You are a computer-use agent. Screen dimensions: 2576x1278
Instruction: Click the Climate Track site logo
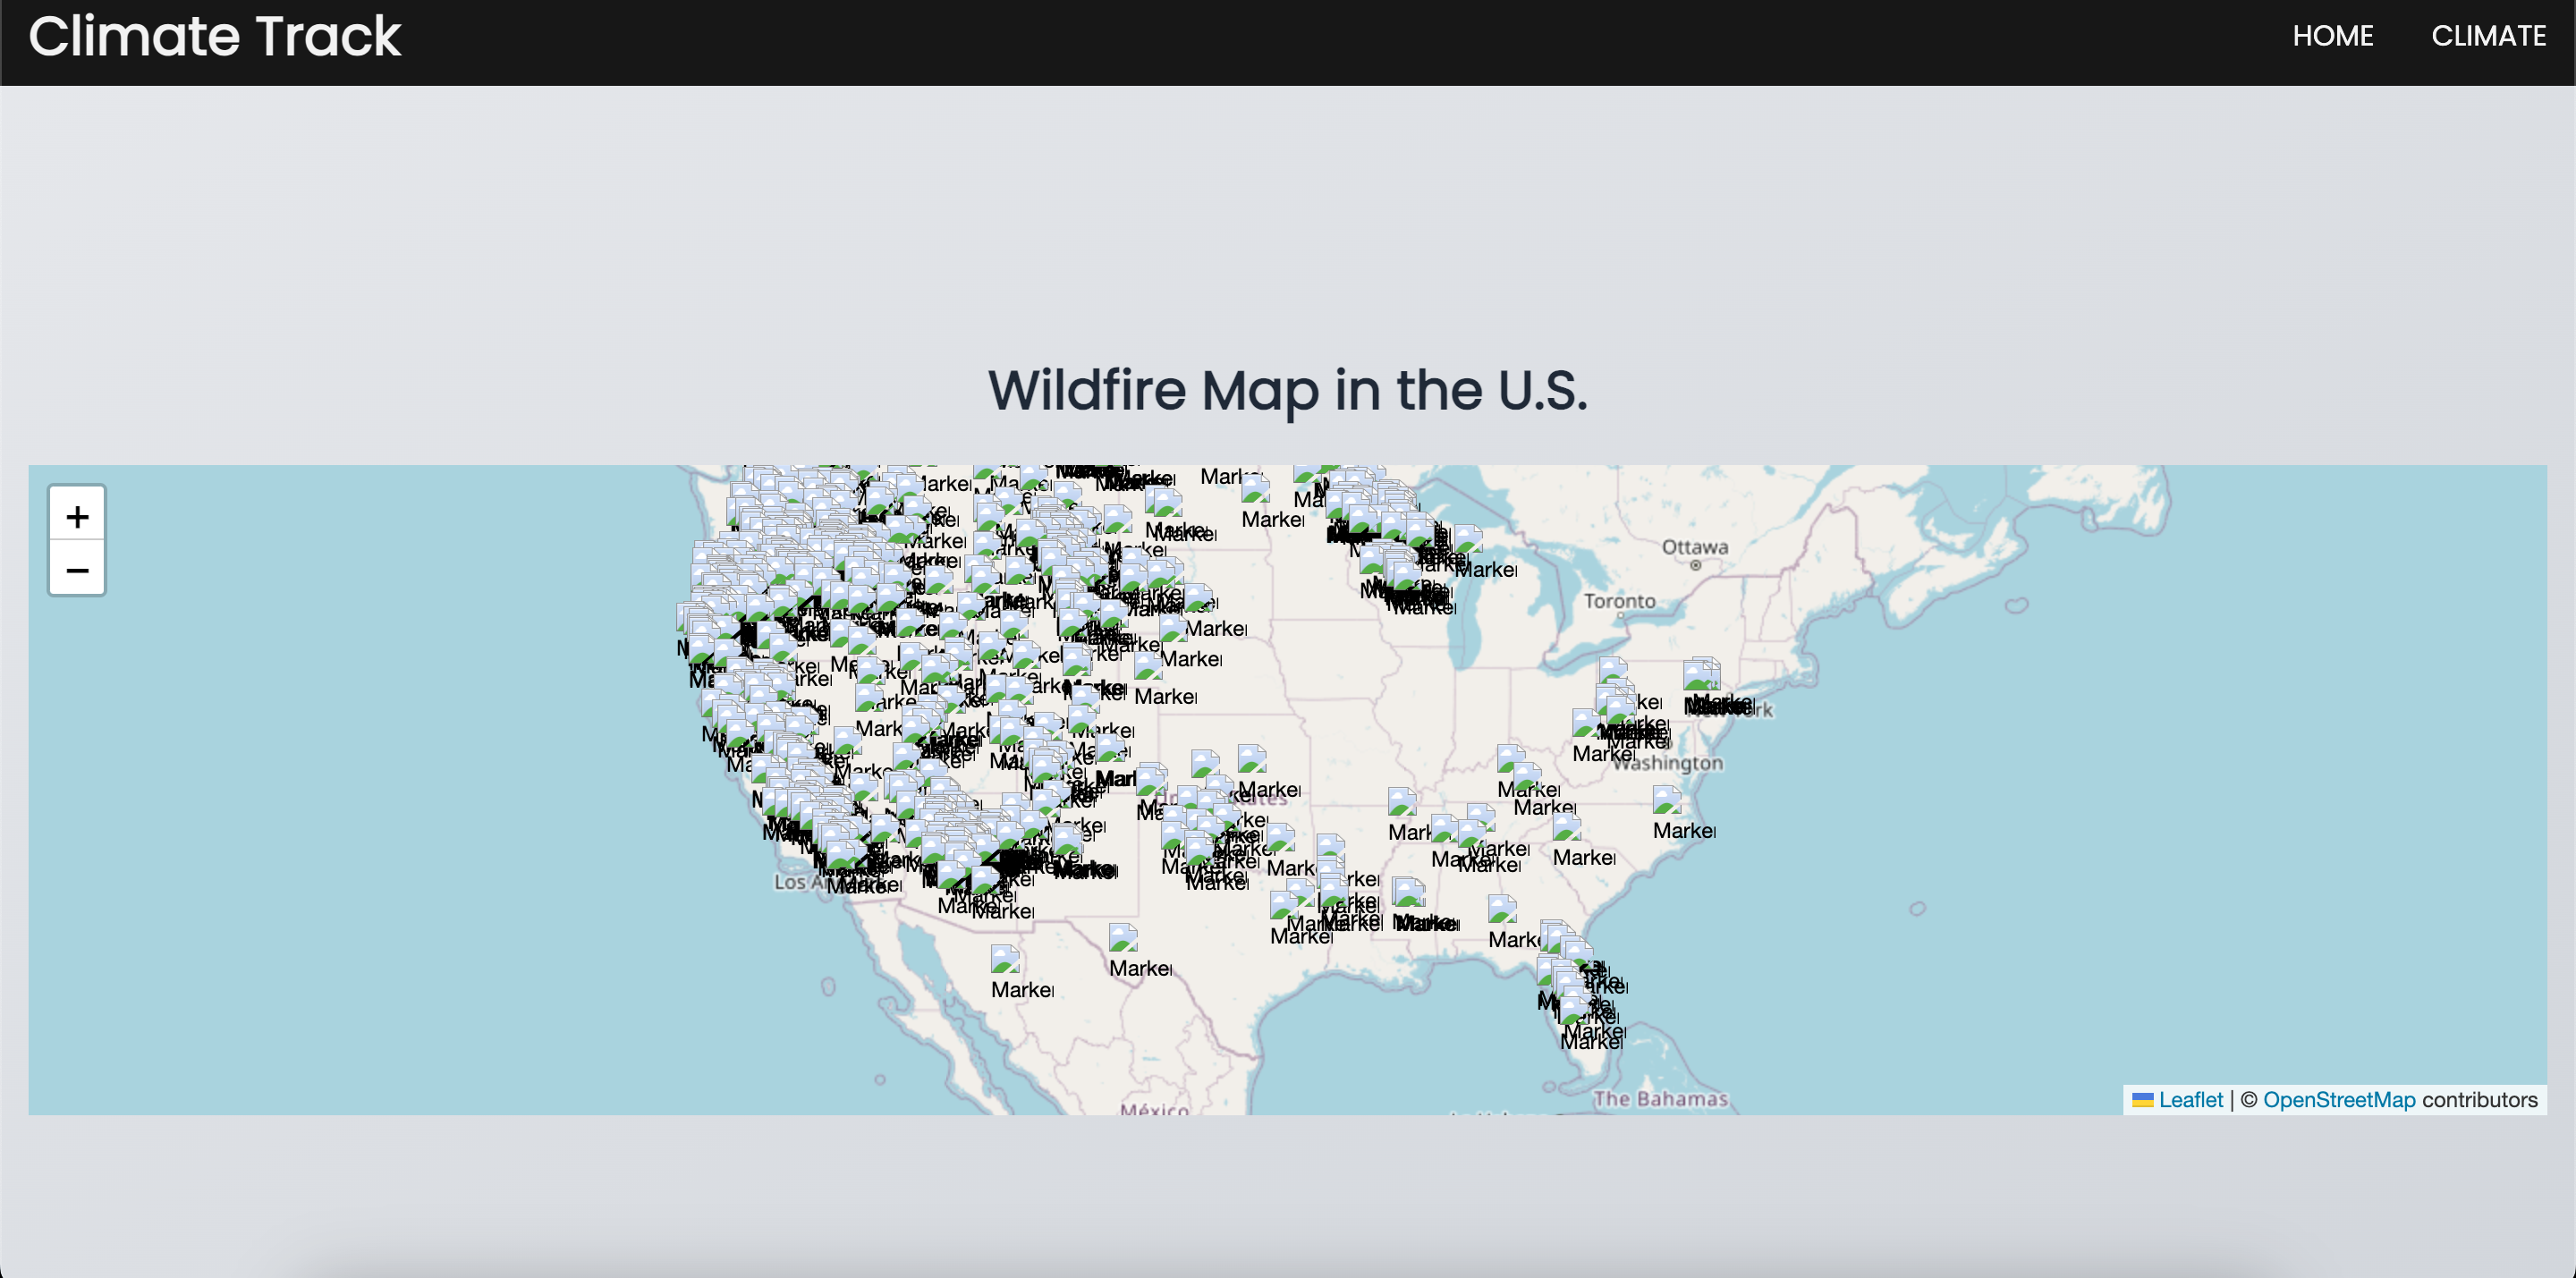[214, 36]
